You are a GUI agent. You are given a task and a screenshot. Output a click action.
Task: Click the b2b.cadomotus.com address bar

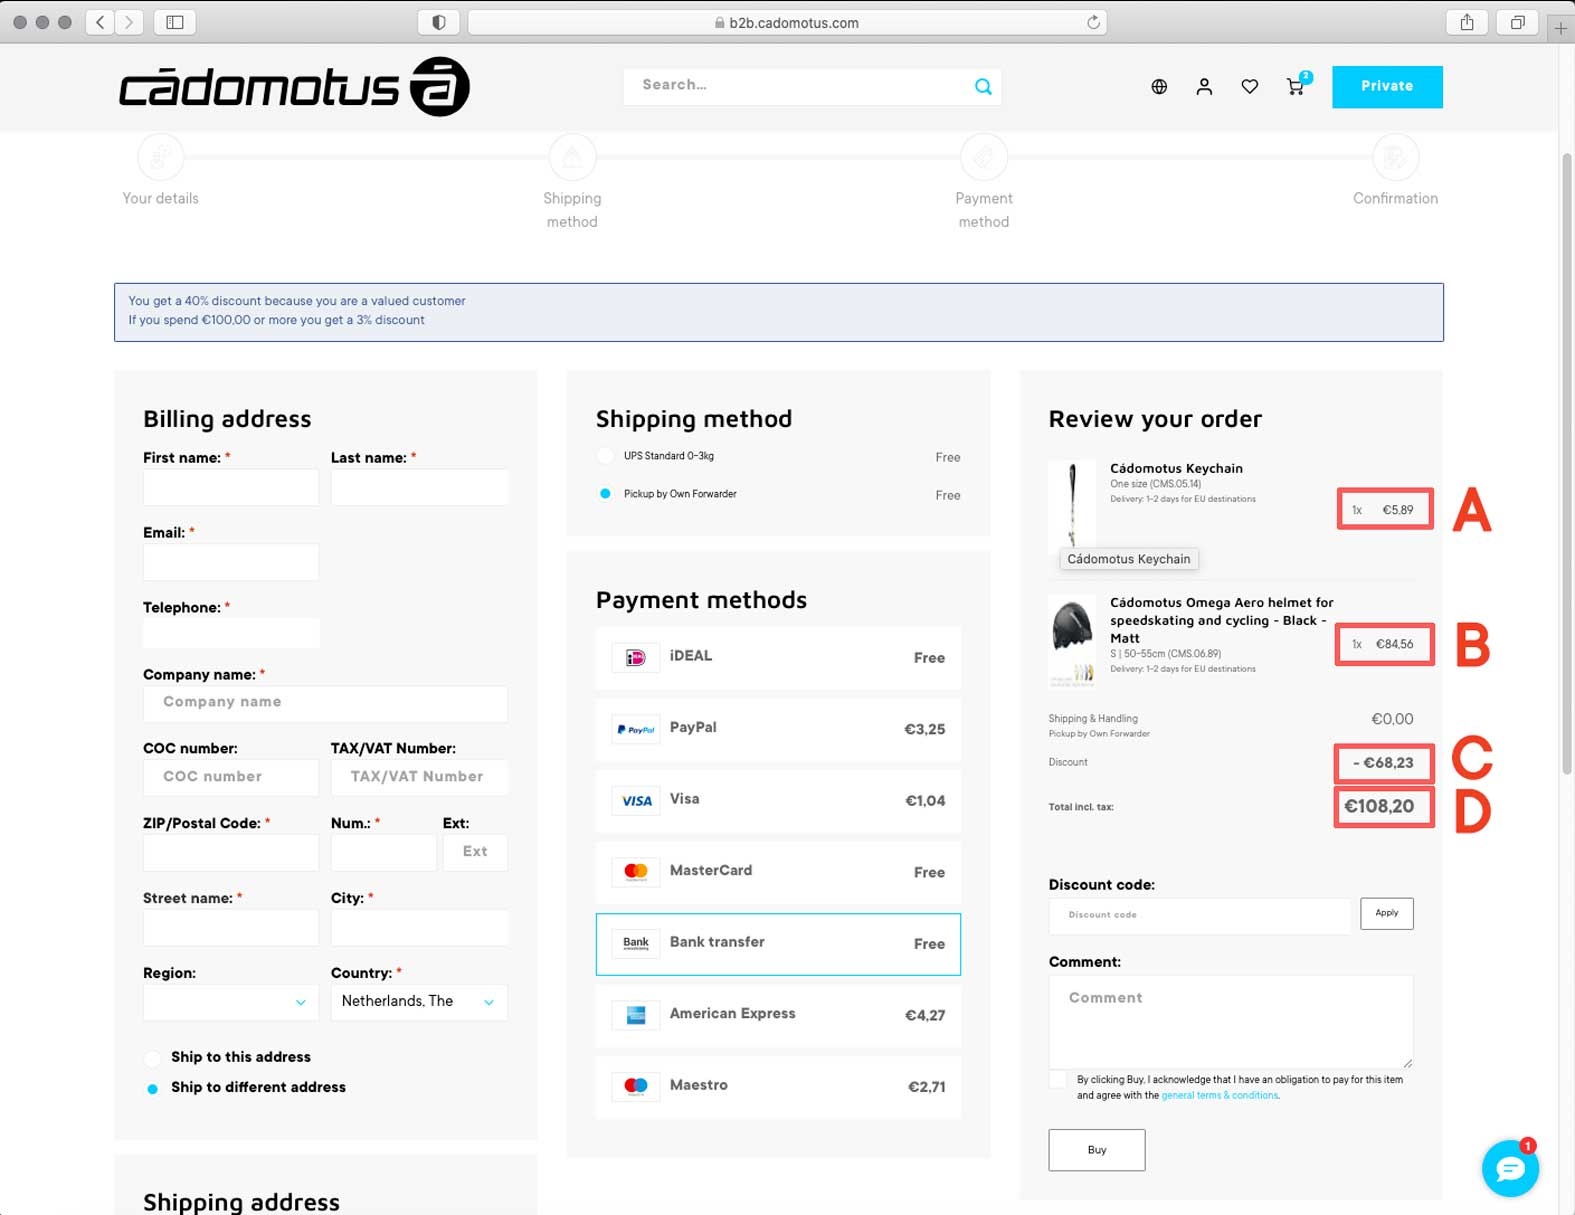pyautogui.click(x=787, y=22)
